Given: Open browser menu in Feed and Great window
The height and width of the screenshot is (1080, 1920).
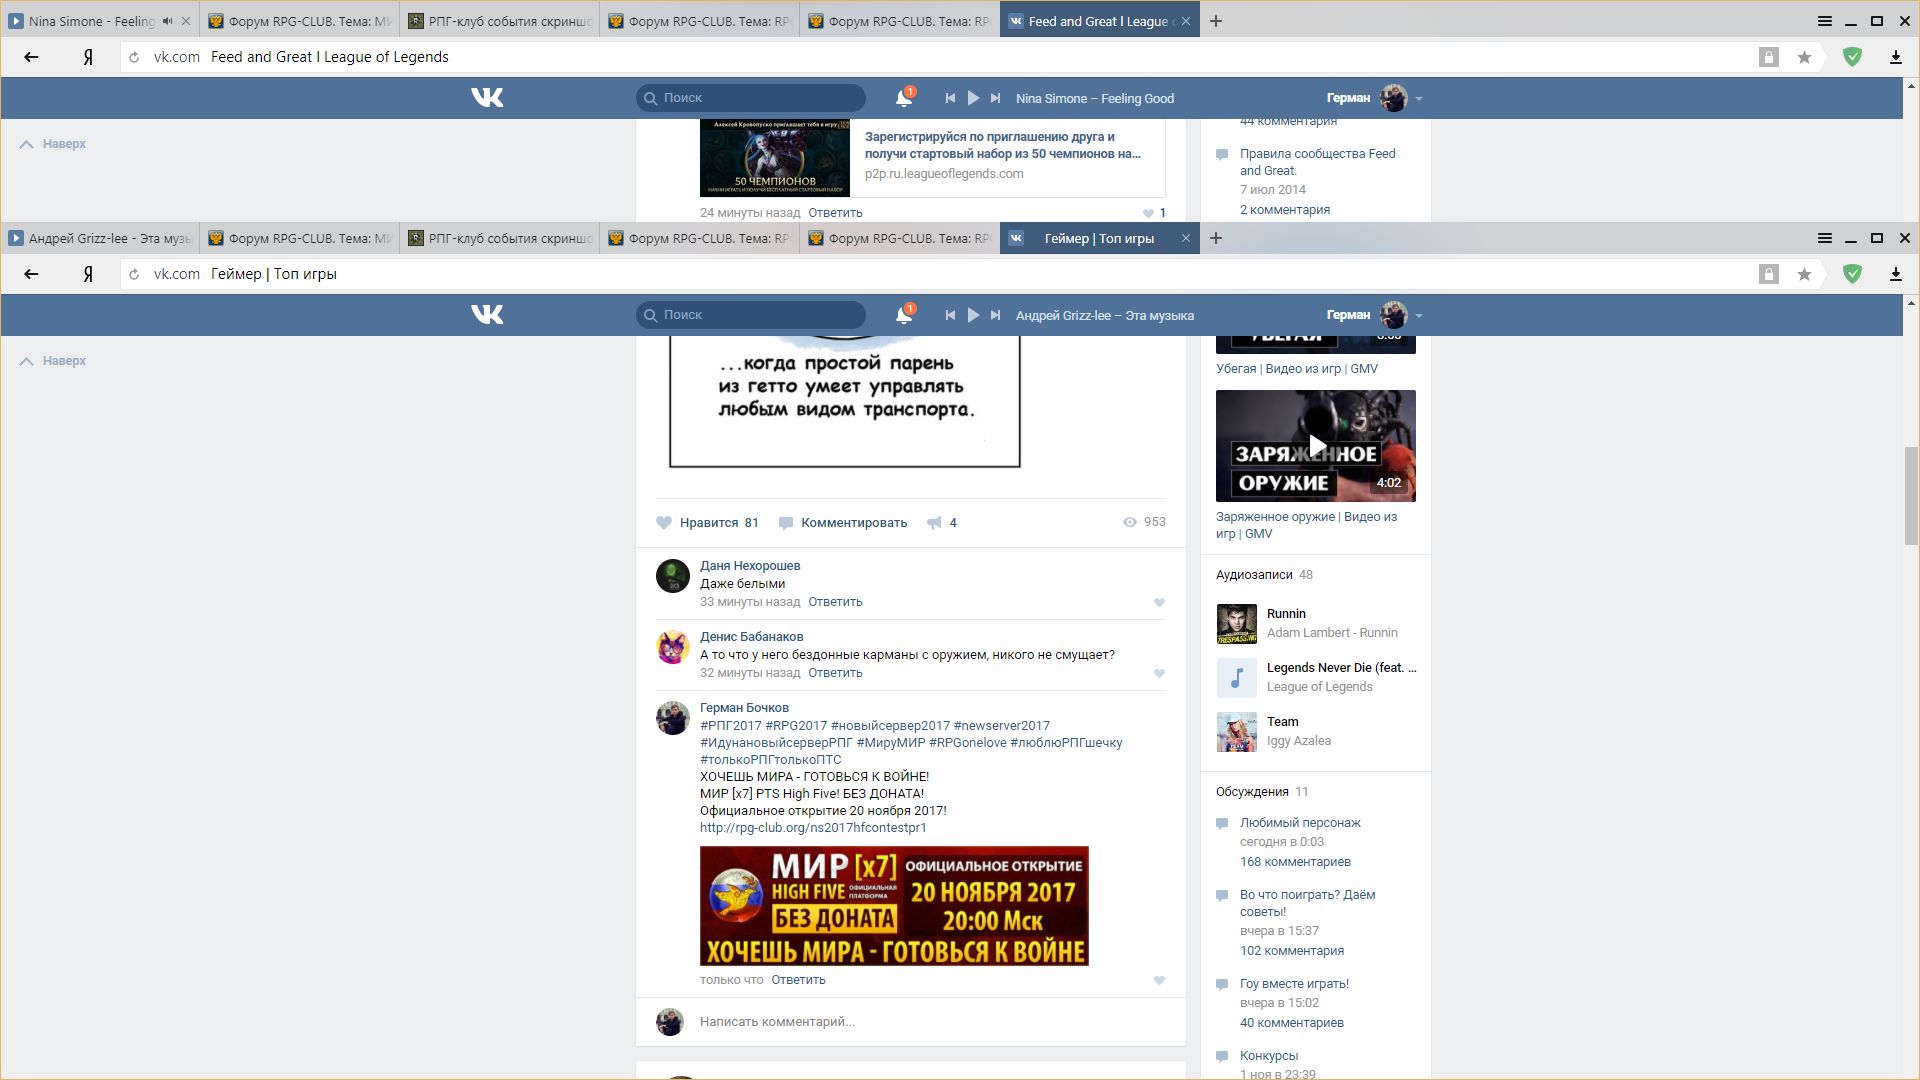Looking at the screenshot, I should pyautogui.click(x=1824, y=21).
